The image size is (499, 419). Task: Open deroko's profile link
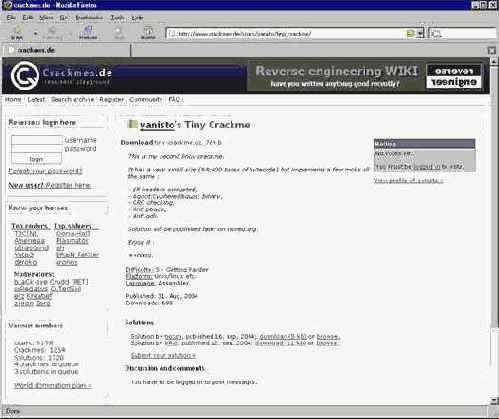[26, 262]
